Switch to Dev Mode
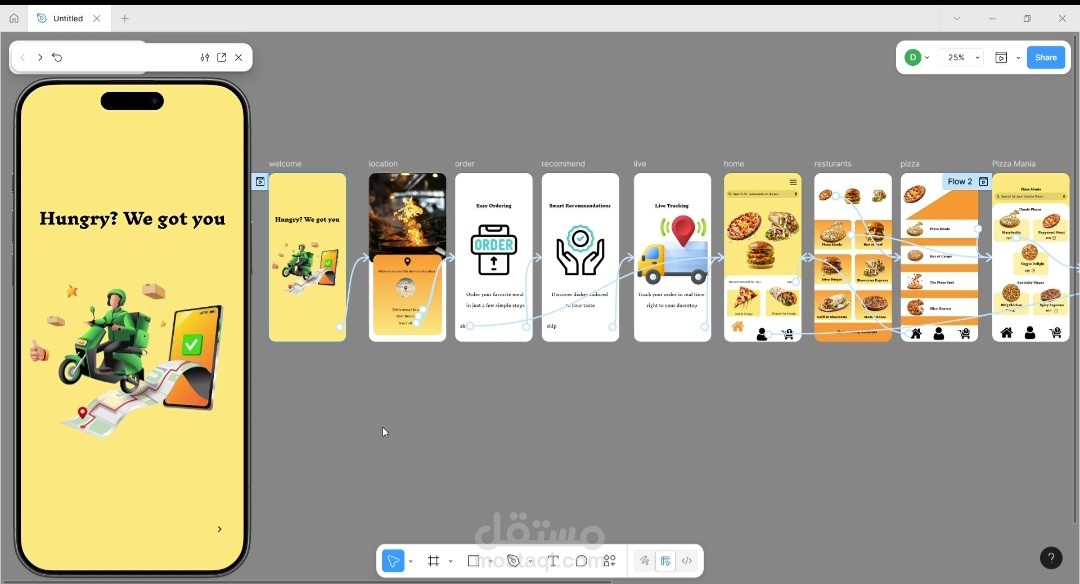1080x584 pixels. (x=687, y=561)
